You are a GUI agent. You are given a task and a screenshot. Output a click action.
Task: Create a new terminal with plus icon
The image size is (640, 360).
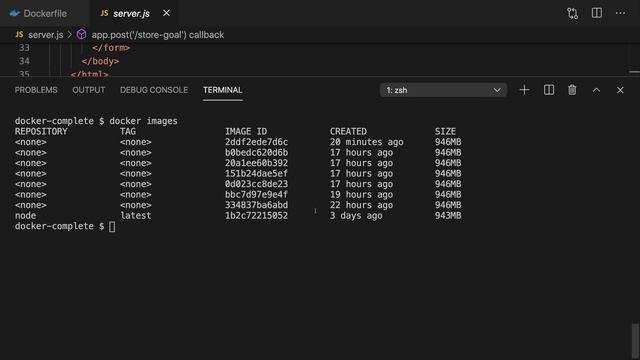[x=524, y=90]
